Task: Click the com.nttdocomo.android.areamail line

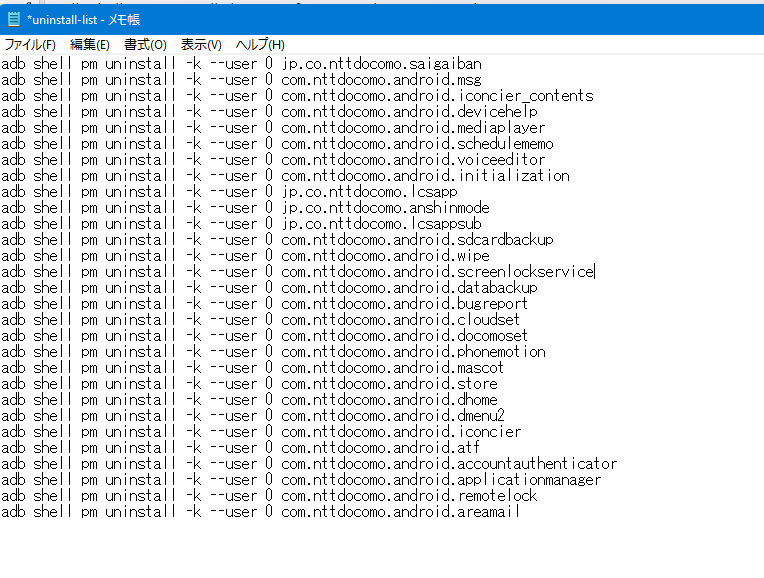Action: [260, 512]
